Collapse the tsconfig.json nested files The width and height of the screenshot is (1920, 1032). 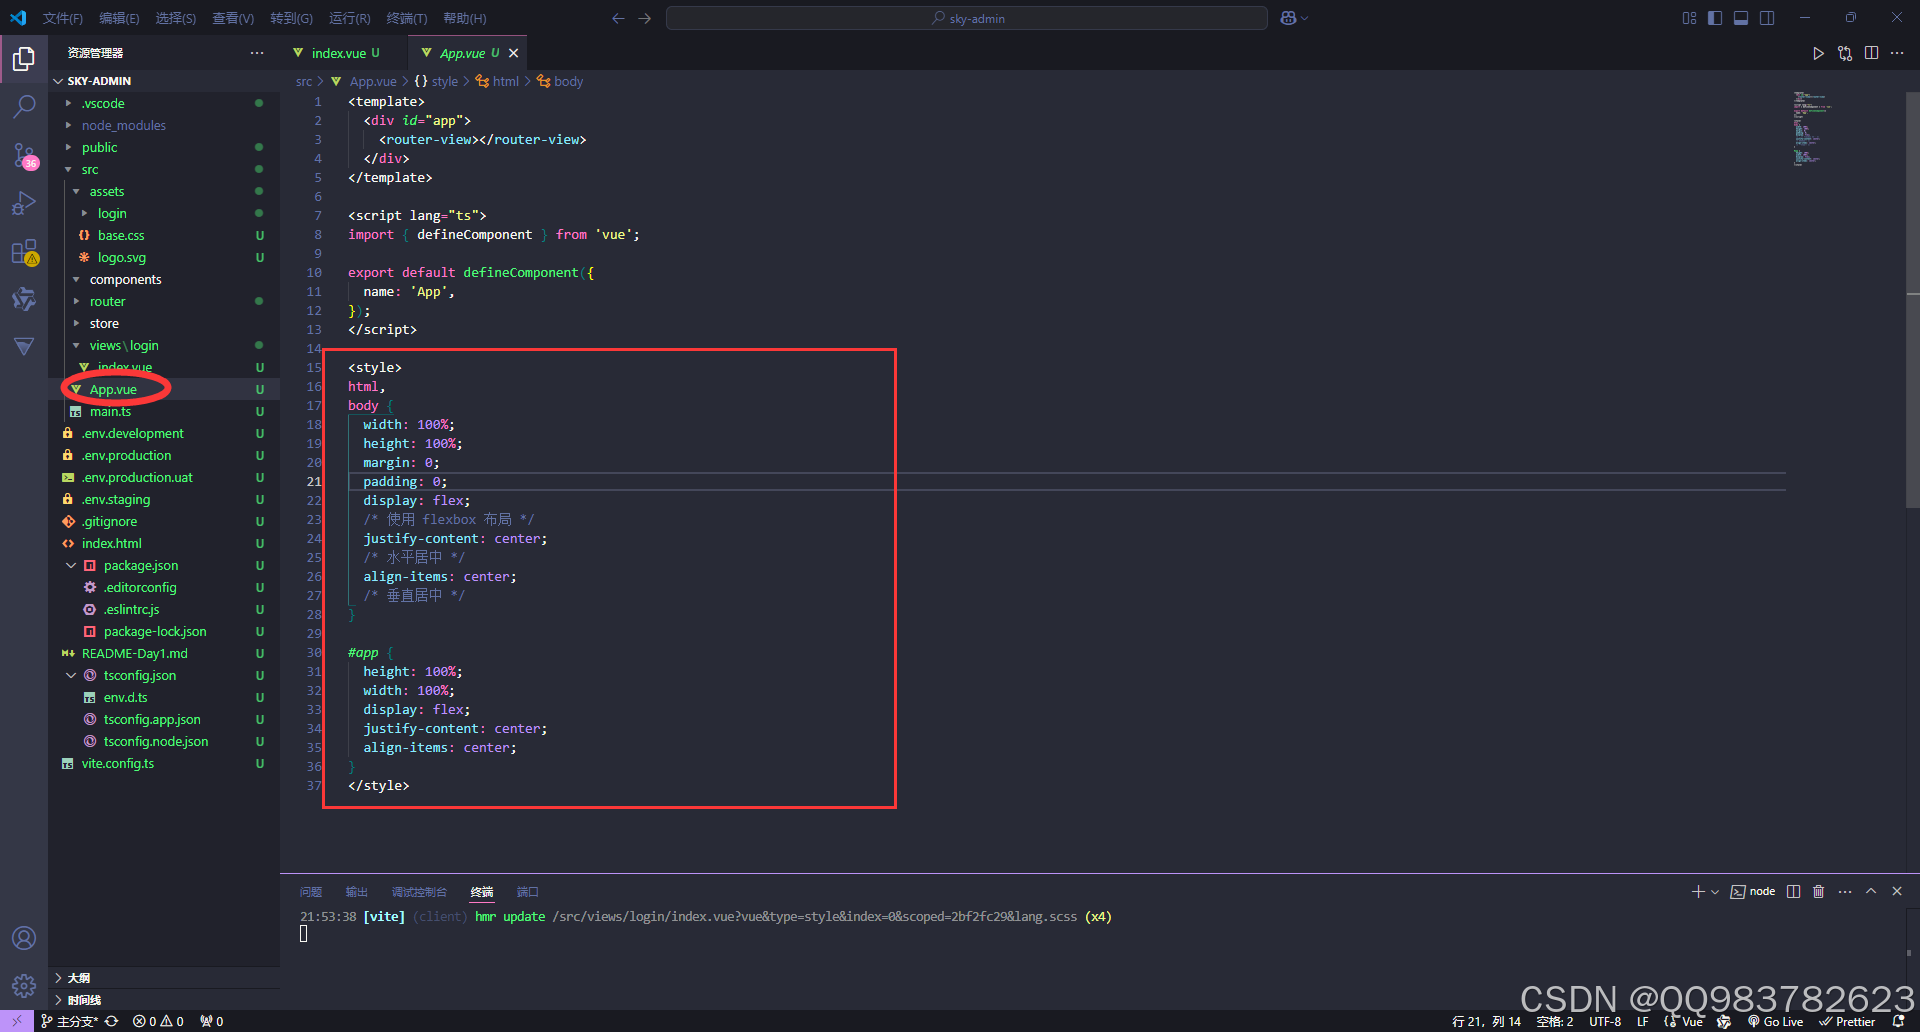pyautogui.click(x=71, y=675)
